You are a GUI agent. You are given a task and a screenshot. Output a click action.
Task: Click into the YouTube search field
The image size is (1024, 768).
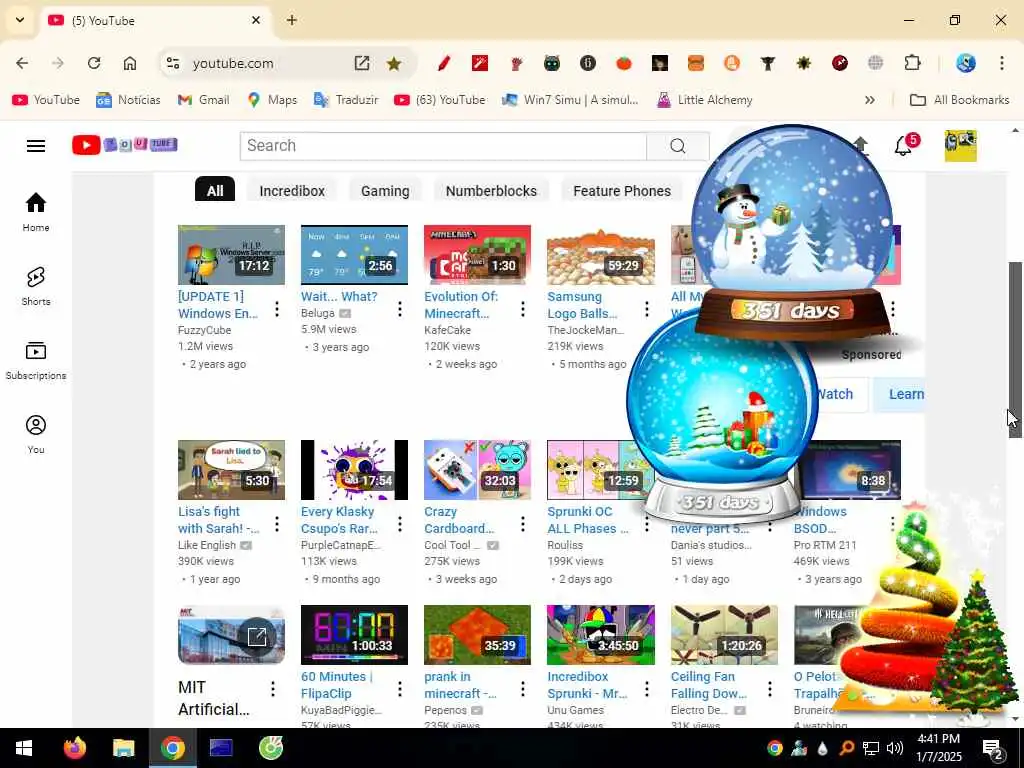coord(443,146)
